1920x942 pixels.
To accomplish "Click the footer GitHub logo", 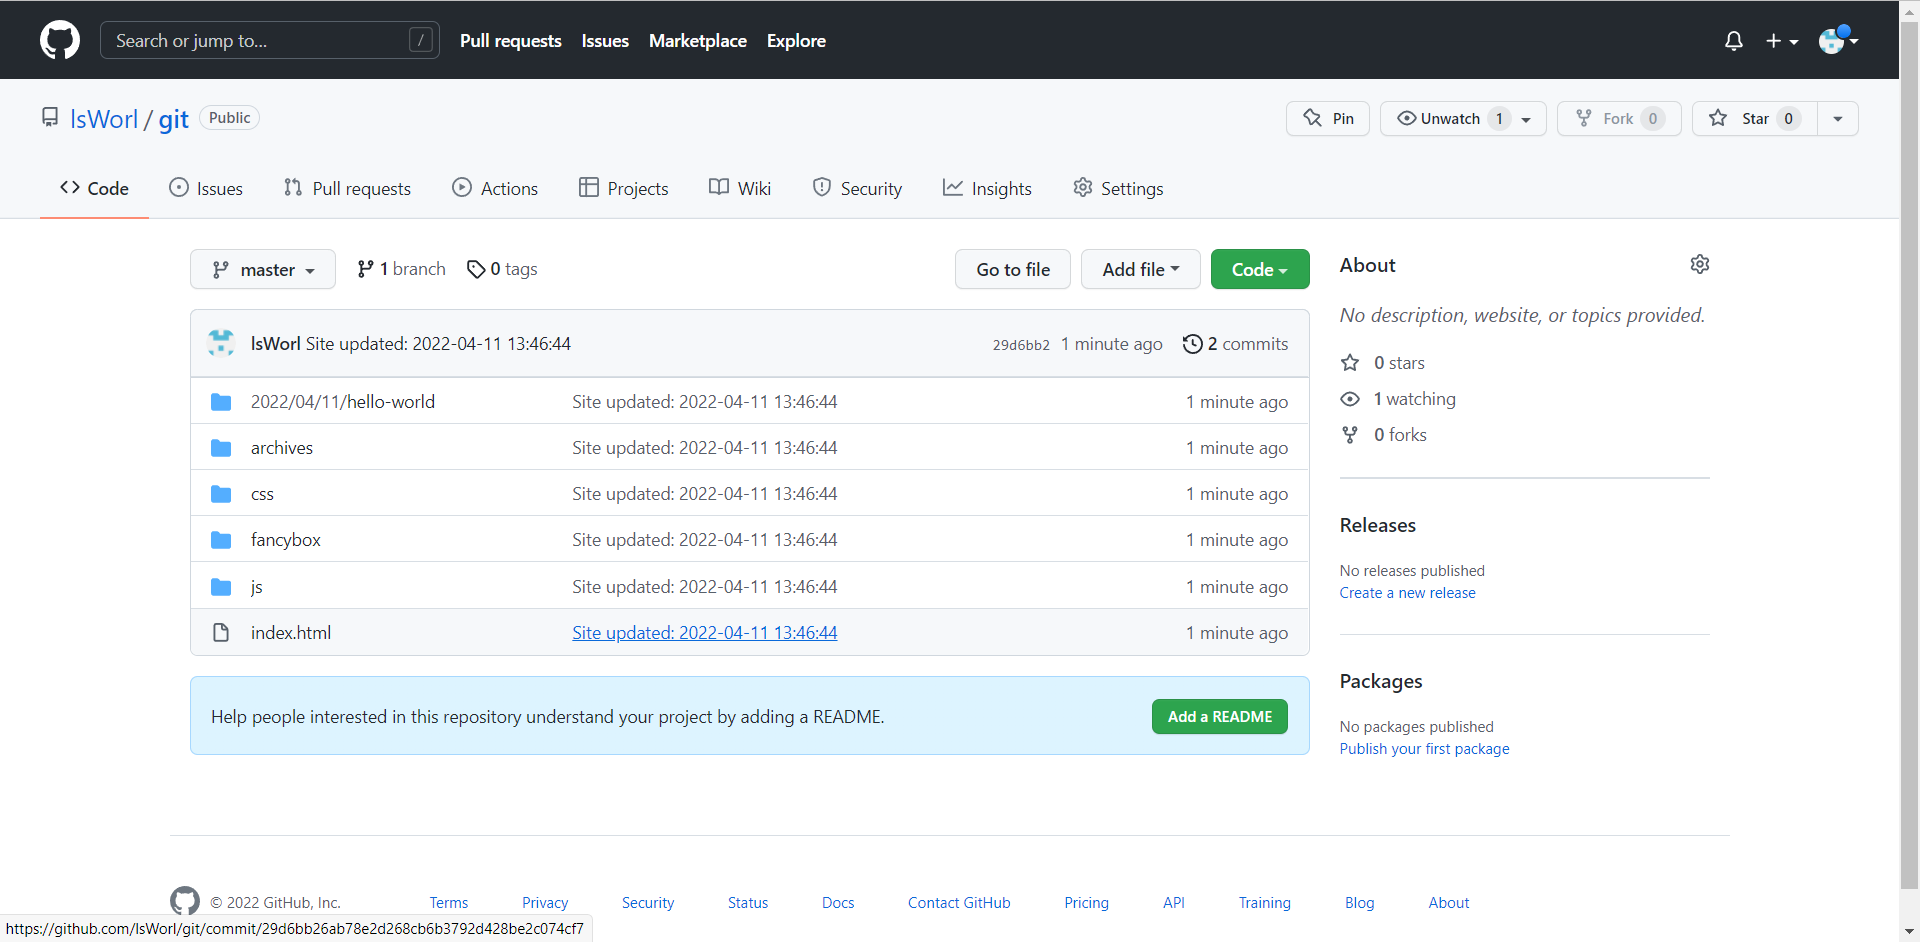I will coord(185,901).
